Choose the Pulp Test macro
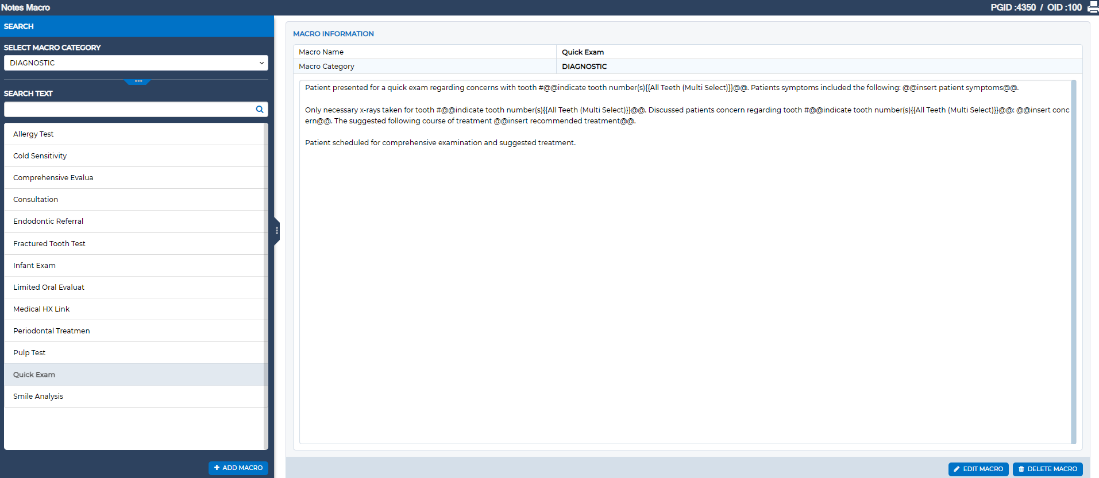The height and width of the screenshot is (478, 1099). (x=135, y=353)
